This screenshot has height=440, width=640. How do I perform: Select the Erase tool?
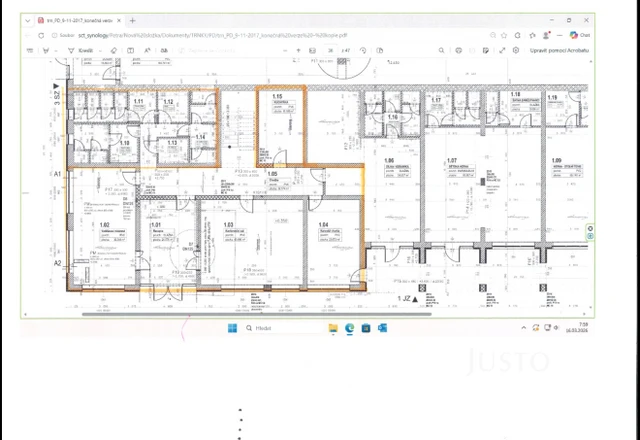pyautogui.click(x=114, y=51)
